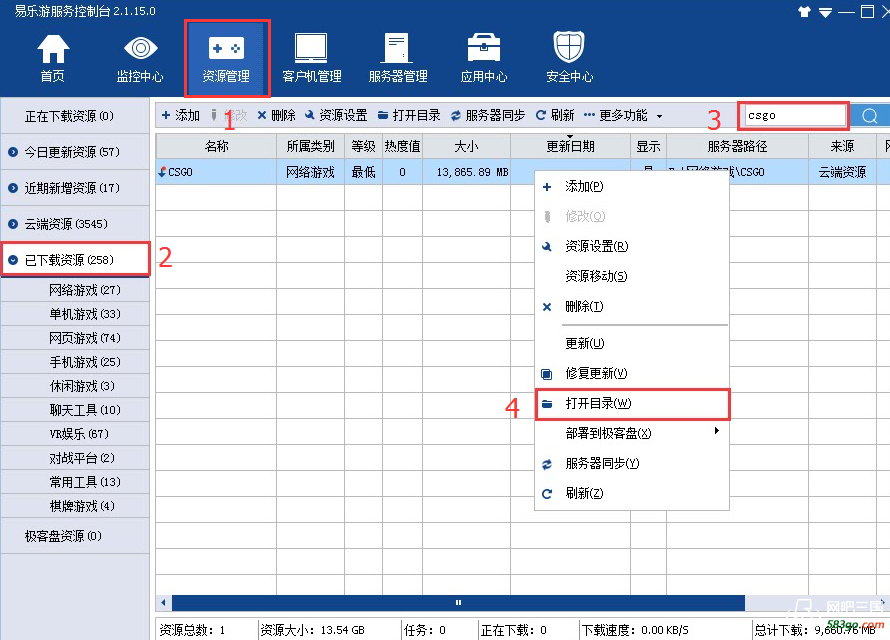The height and width of the screenshot is (640, 890).
Task: Click the 云端资源 source cell
Action: click(842, 172)
